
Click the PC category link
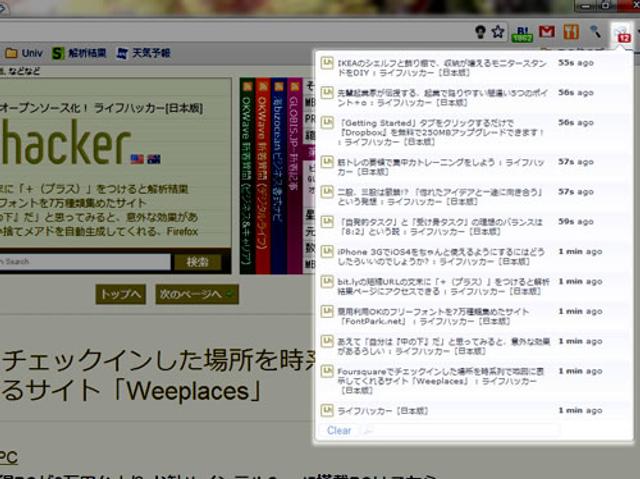tap(9, 457)
